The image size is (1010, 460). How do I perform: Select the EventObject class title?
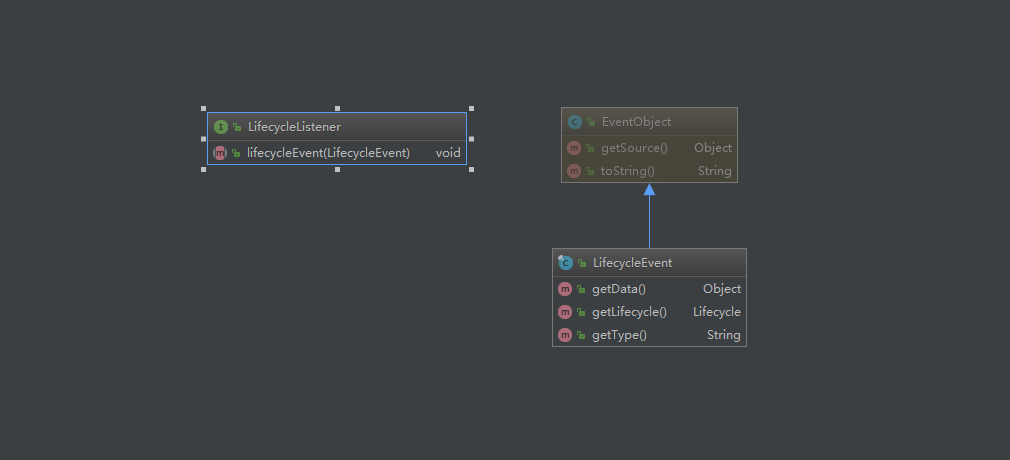click(636, 122)
